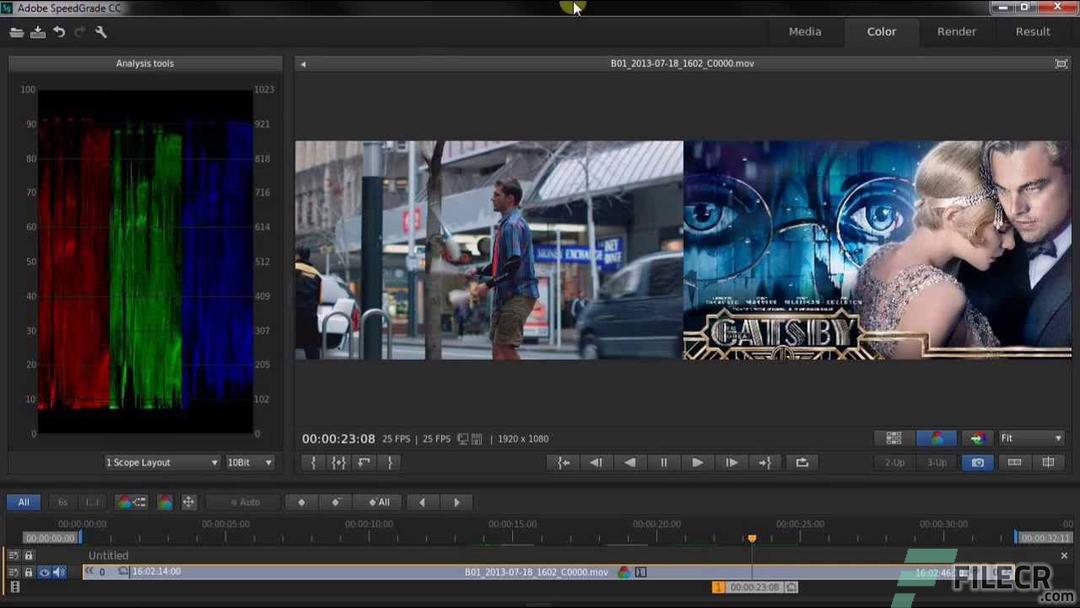Image resolution: width=1080 pixels, height=608 pixels.
Task: Go to the previous keyframe arrow
Action: [x=422, y=502]
